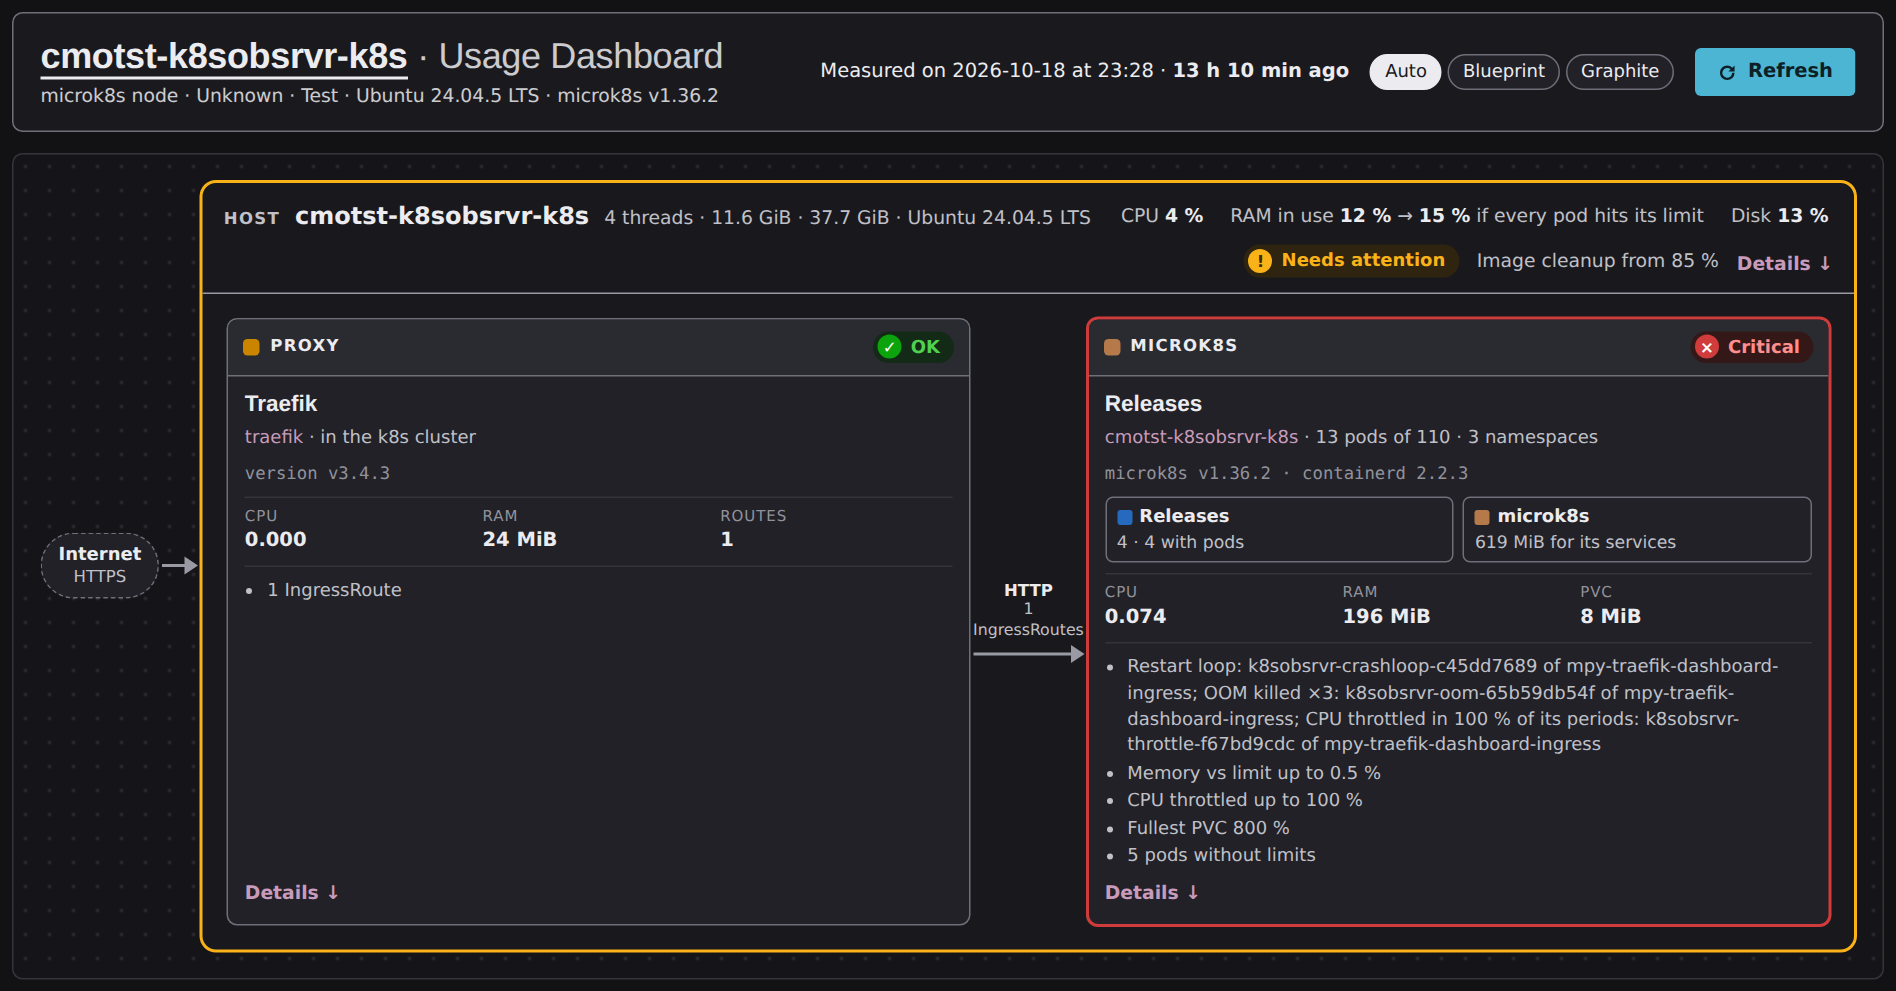Viewport: 1896px width, 991px height.
Task: Click the Critical status badge label
Action: tap(1763, 347)
